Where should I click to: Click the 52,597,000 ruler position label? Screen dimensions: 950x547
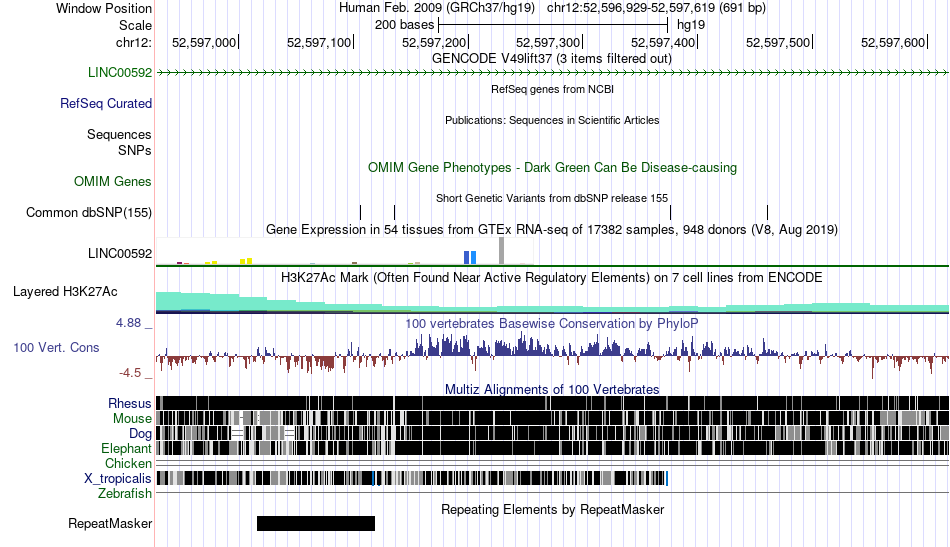point(204,42)
